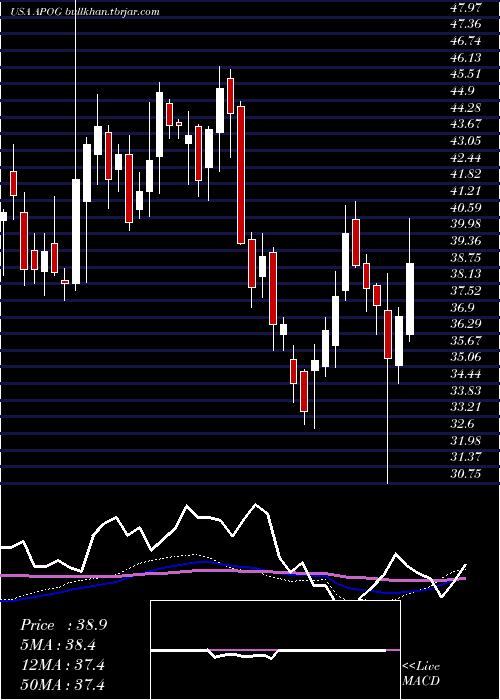Click the last white candlestick on the right
This screenshot has height=700, width=500.
click(410, 299)
